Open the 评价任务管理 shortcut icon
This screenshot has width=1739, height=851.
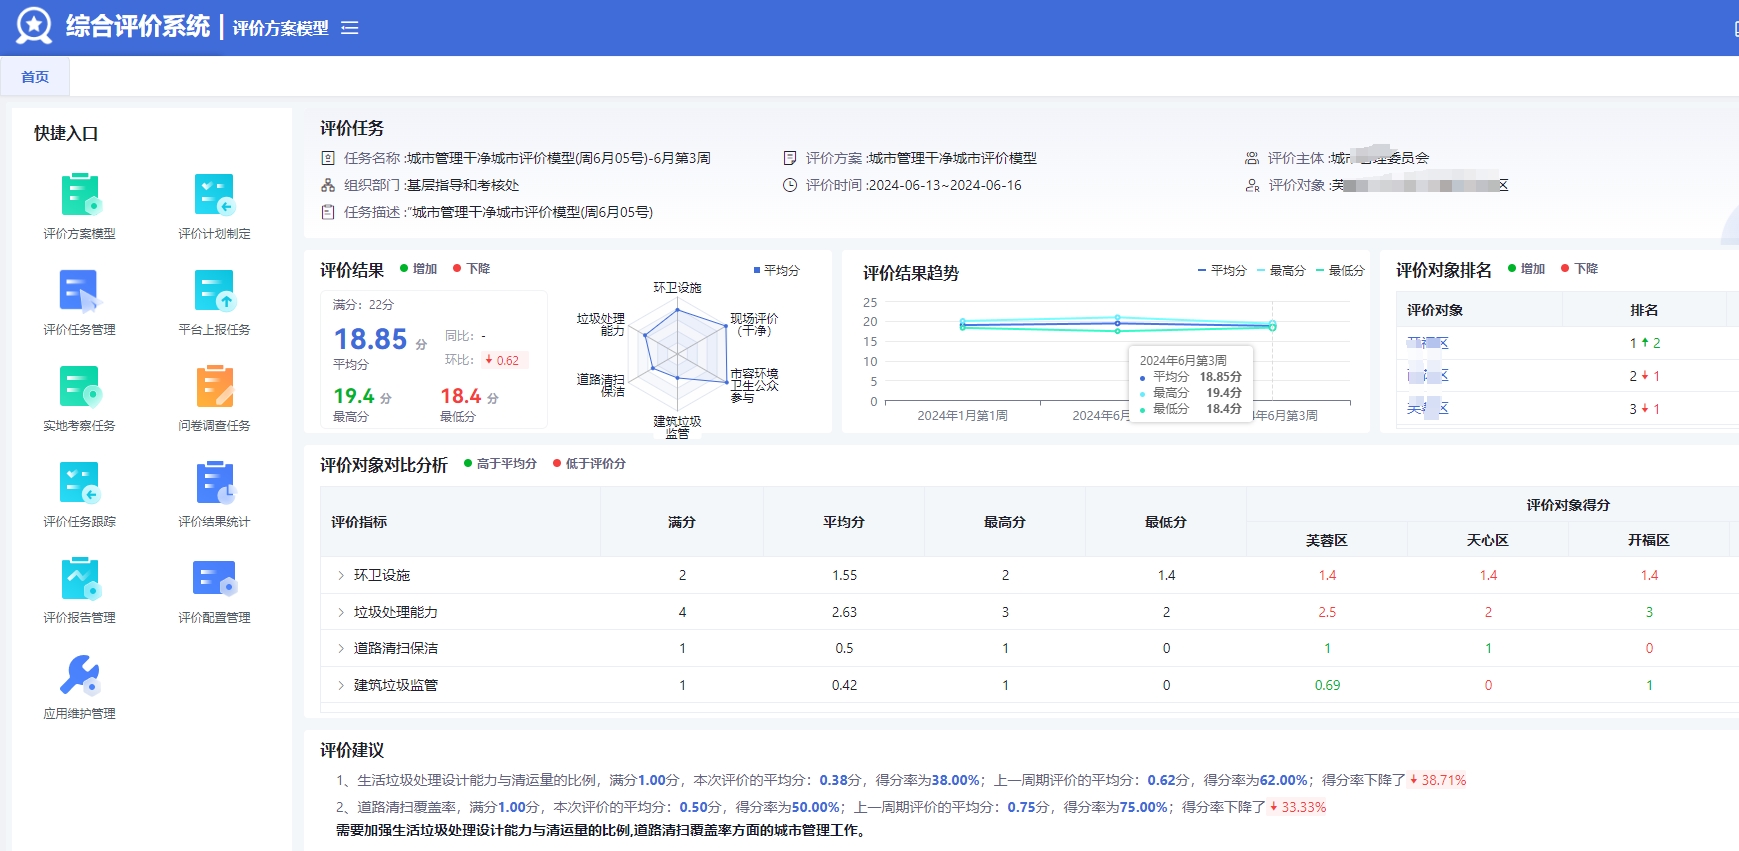[x=80, y=291]
